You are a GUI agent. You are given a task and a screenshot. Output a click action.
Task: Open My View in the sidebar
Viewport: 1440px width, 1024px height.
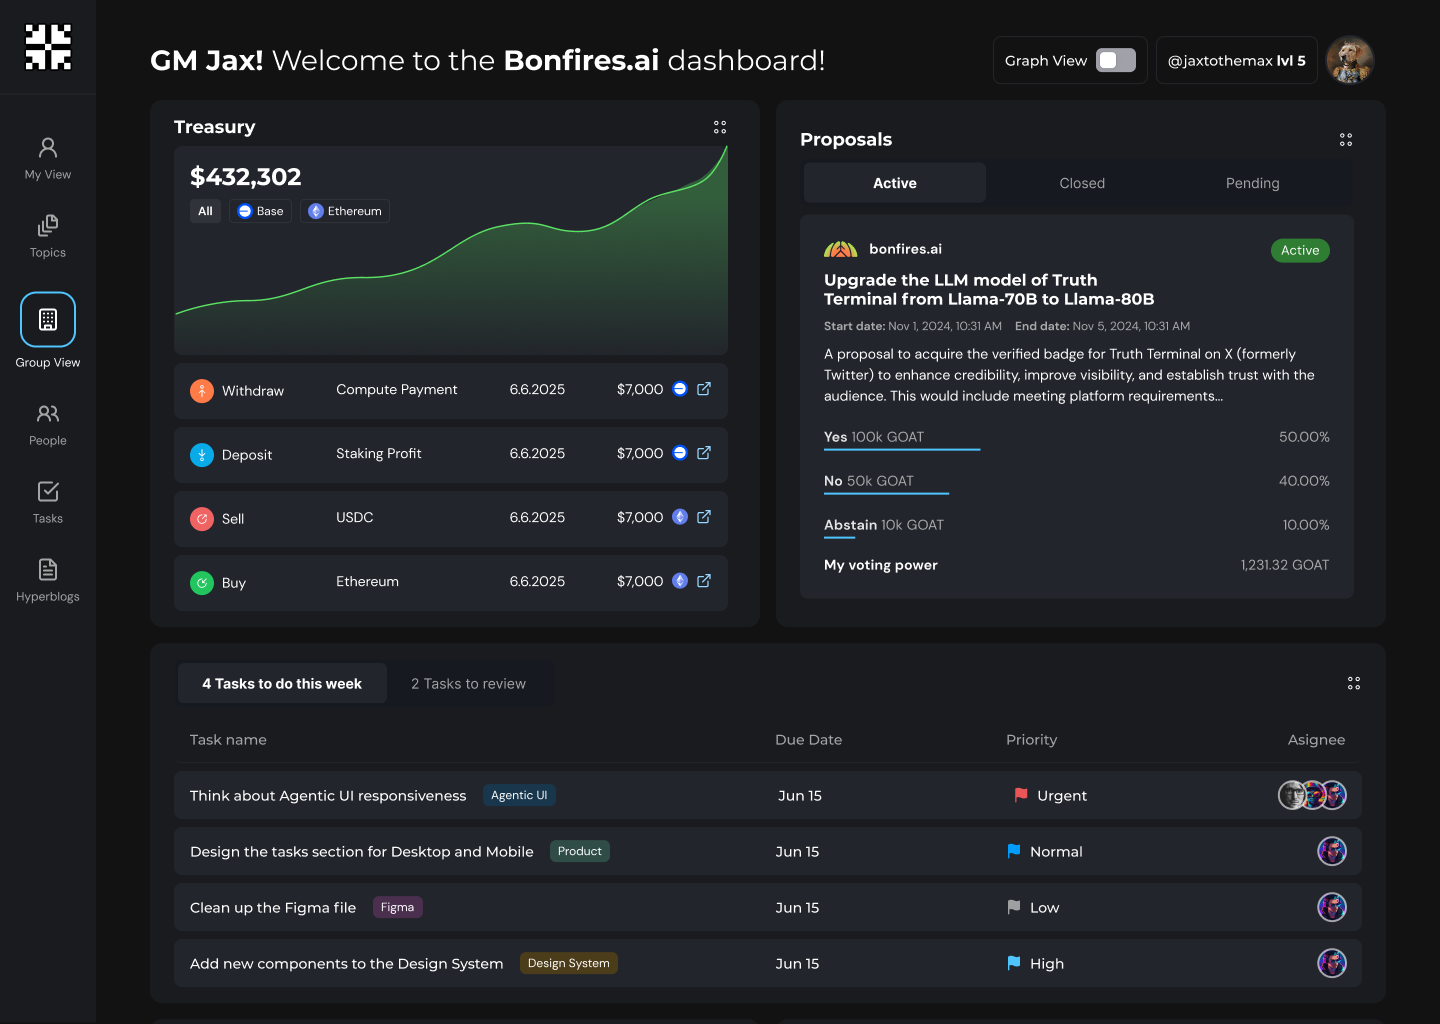48,159
